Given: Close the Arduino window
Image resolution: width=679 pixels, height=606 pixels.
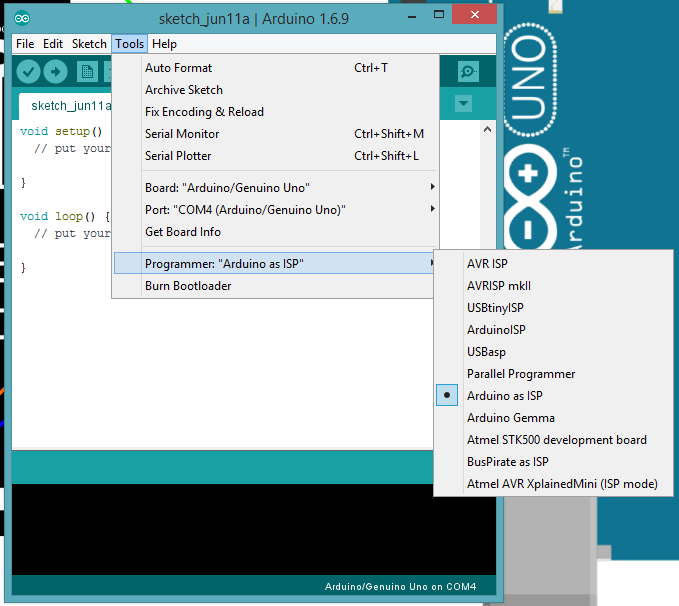Looking at the screenshot, I should tap(475, 15).
